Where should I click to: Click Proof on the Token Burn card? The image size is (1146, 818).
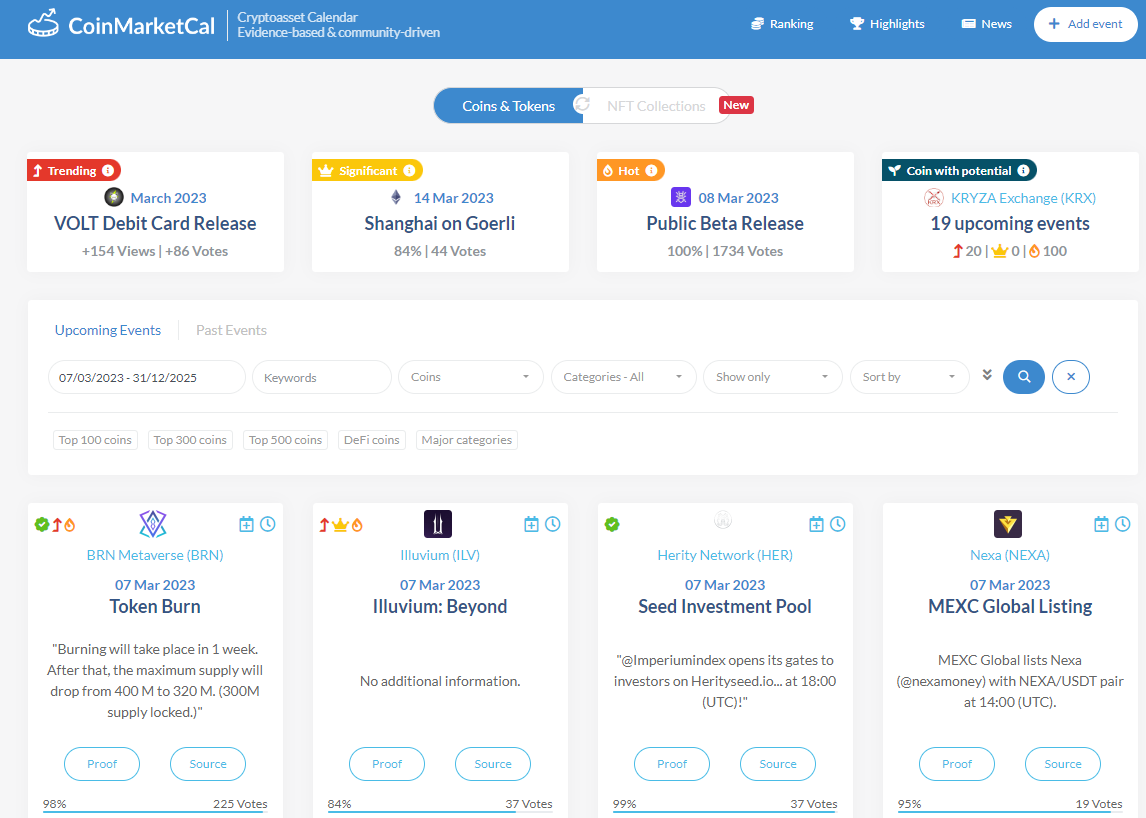(102, 764)
